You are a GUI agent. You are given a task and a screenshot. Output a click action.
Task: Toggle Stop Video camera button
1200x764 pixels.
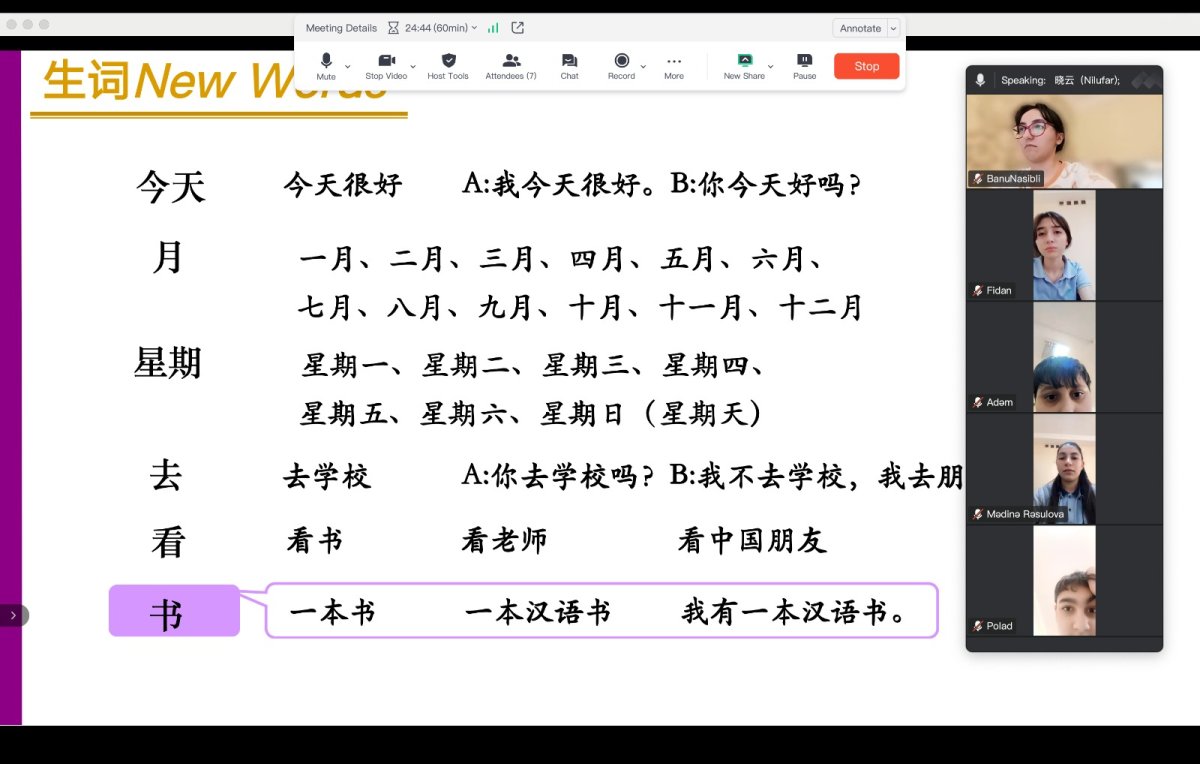(x=386, y=66)
